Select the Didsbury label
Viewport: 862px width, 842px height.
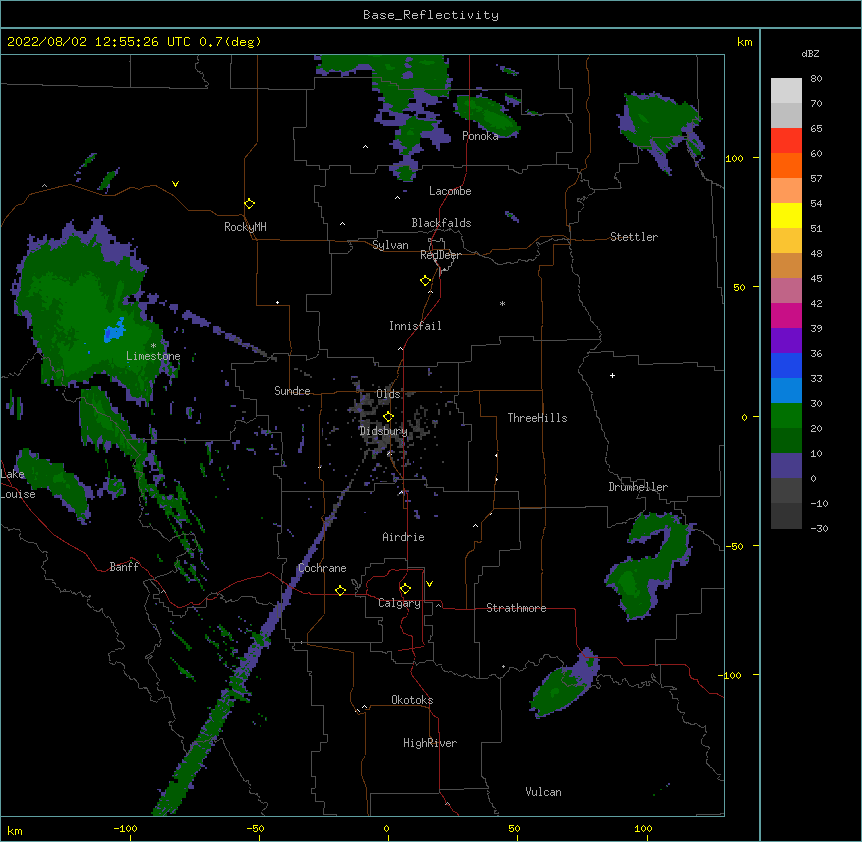(x=384, y=431)
